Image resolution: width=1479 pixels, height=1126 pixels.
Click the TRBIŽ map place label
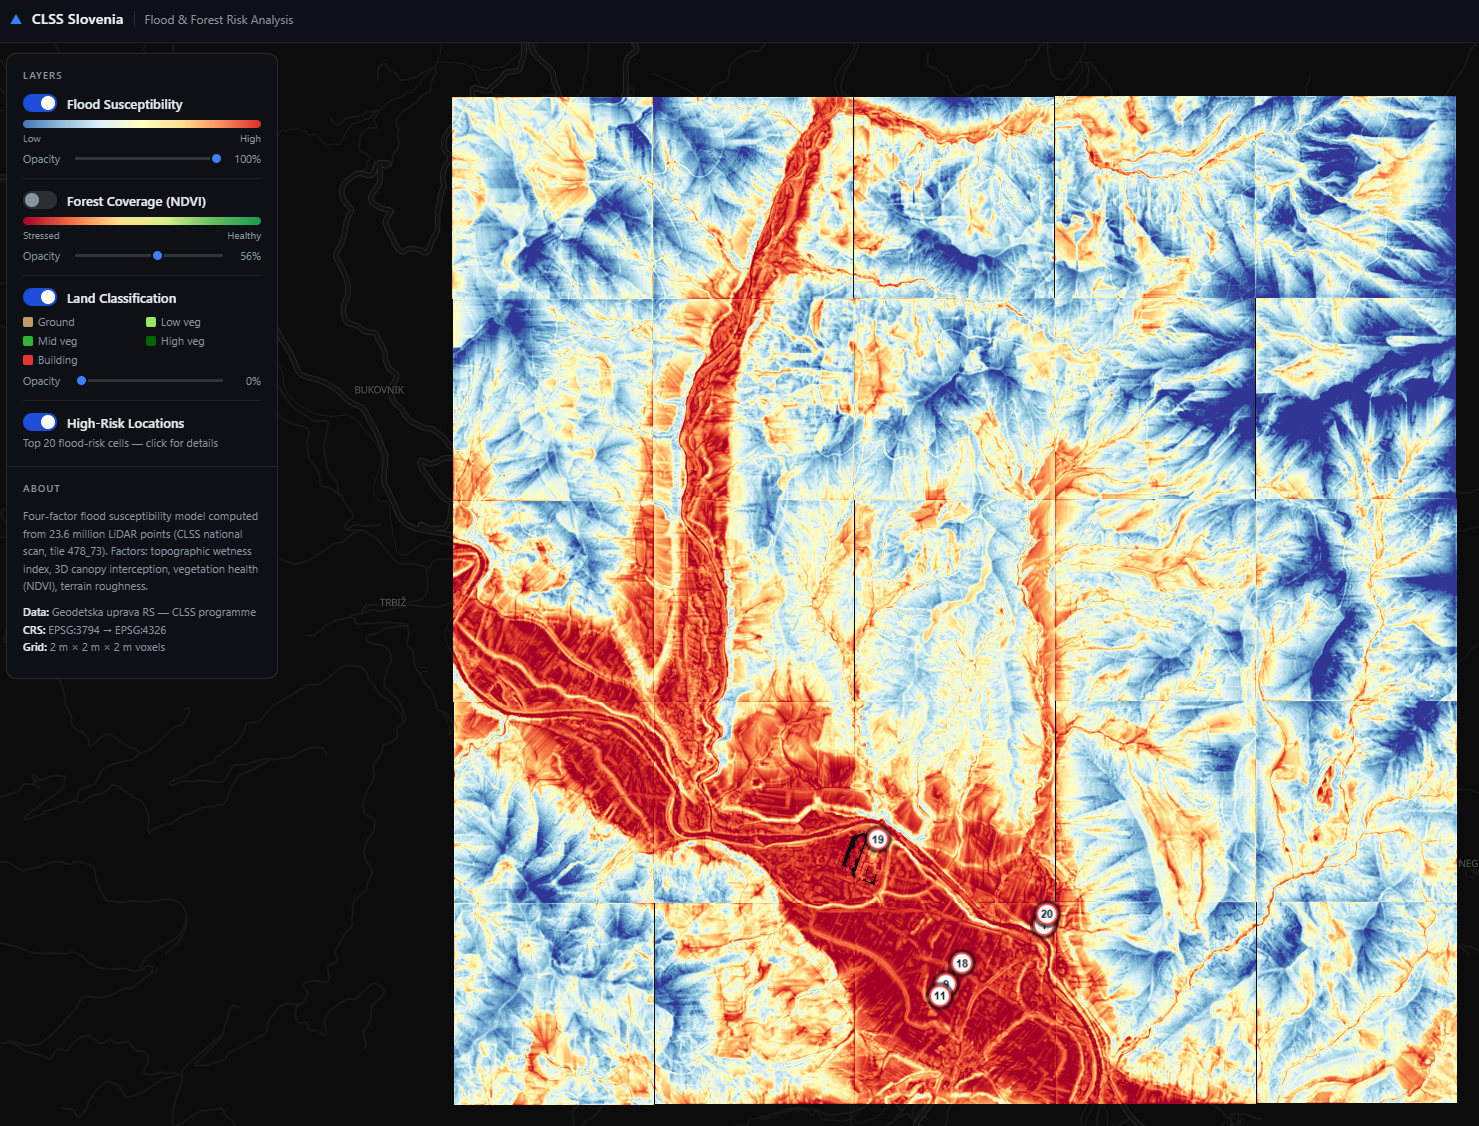coord(393,603)
